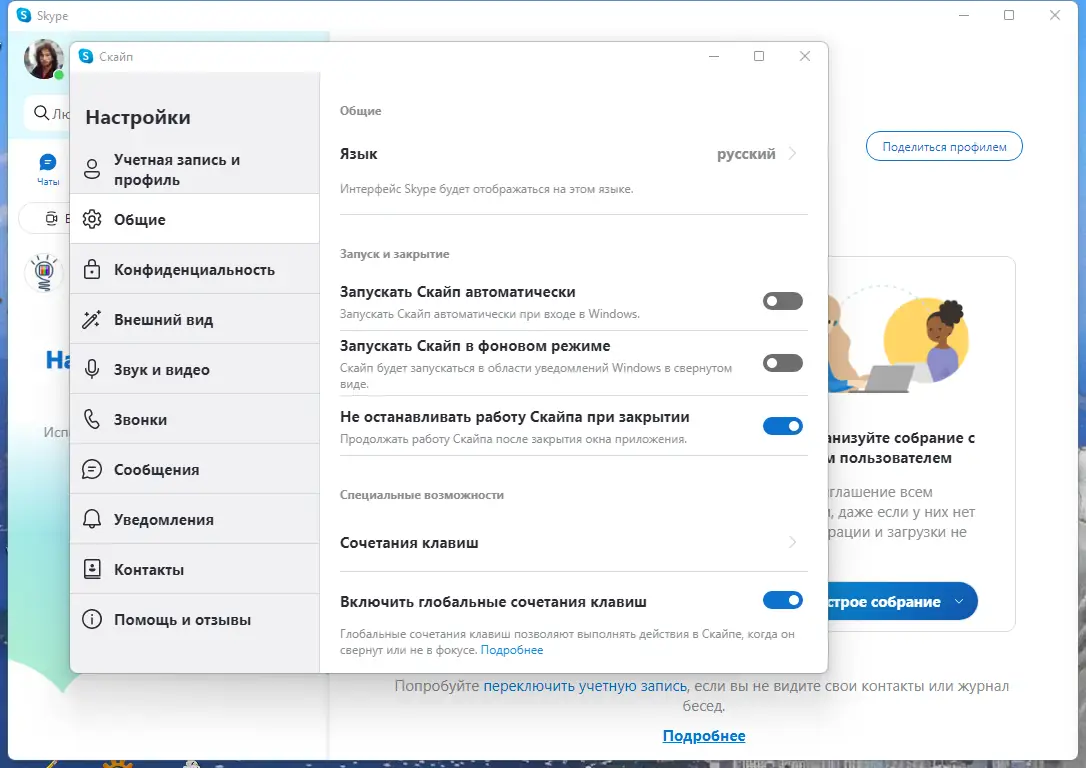Viewport: 1086px width, 768px height.
Task: Click the Настройки heading
Action: coord(138,117)
